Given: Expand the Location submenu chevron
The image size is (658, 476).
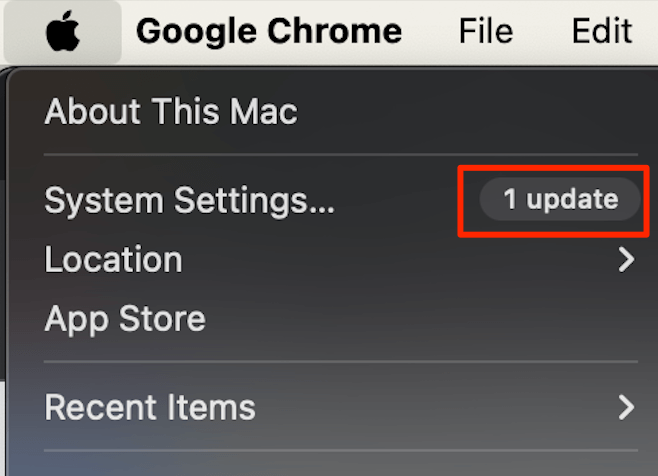Looking at the screenshot, I should pyautogui.click(x=626, y=260).
